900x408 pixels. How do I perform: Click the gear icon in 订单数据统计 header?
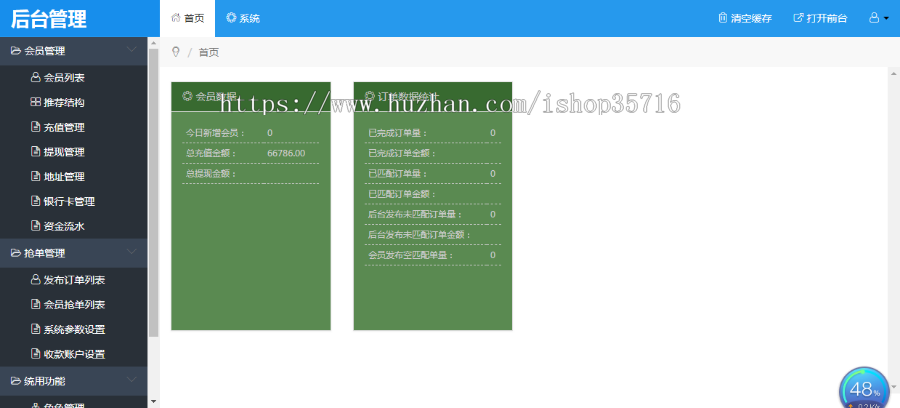[x=370, y=96]
